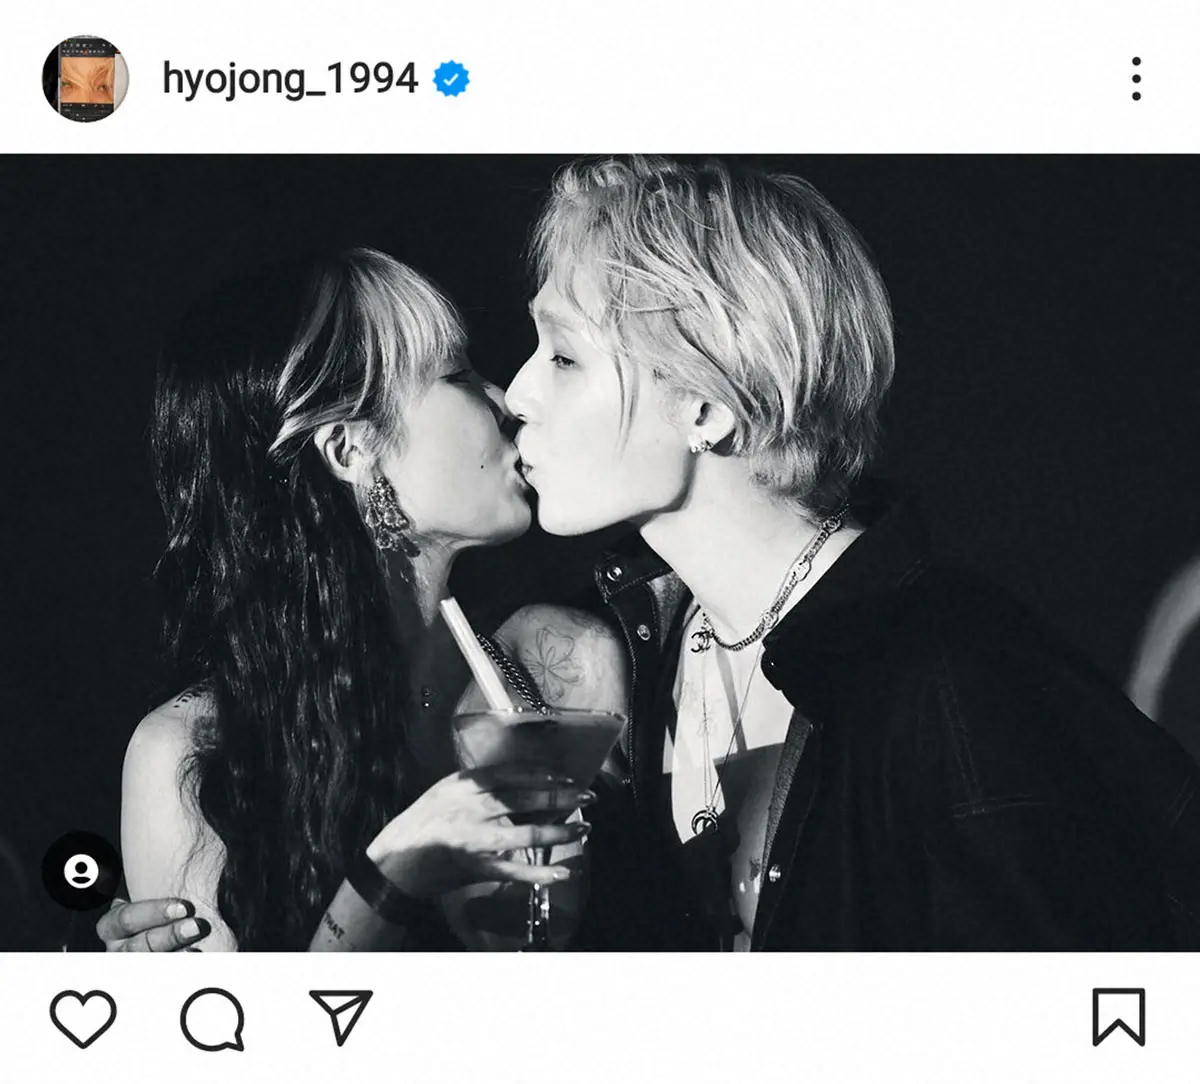Viewport: 1200px width, 1084px height.
Task: Open comments via the speech bubble icon
Action: click(212, 1018)
